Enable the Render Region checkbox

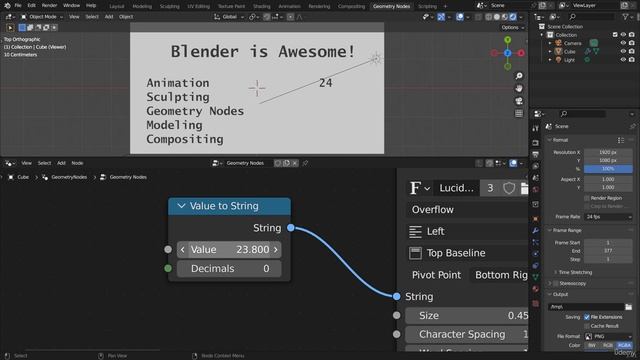[587, 198]
